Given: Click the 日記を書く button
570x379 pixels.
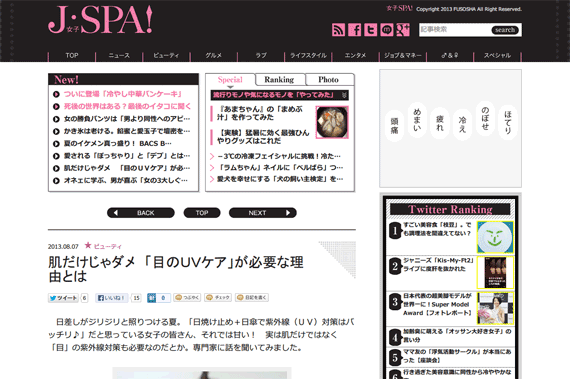Looking at the screenshot, I should click(252, 298).
